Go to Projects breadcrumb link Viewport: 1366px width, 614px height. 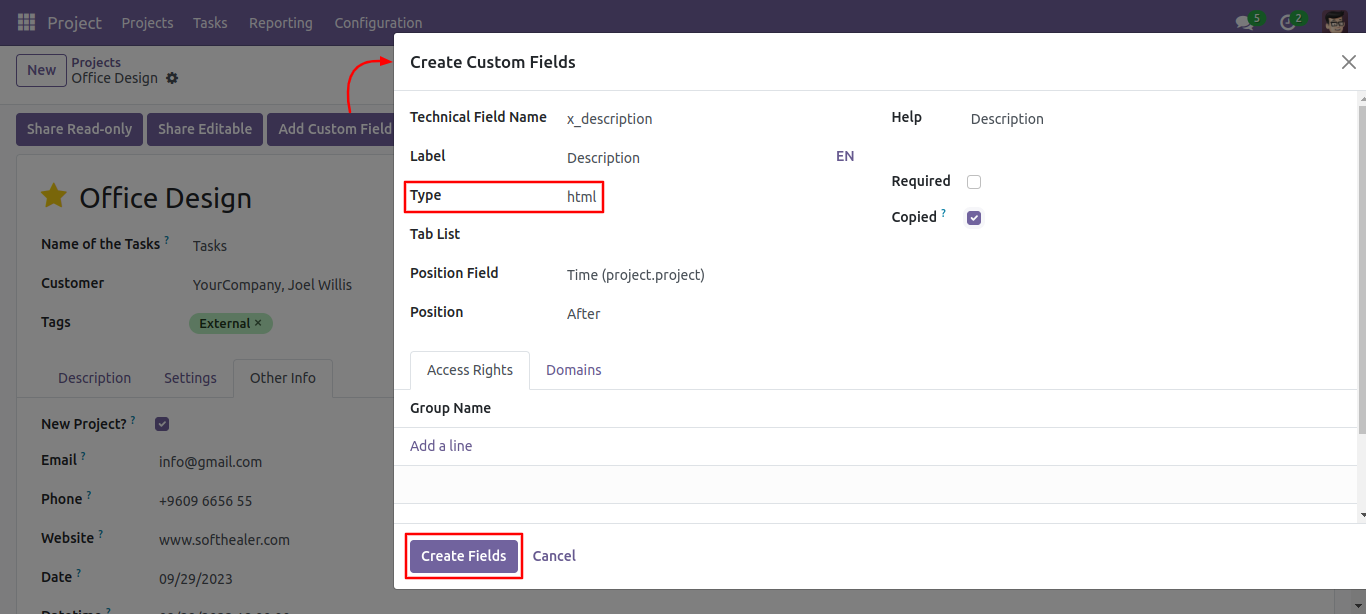click(96, 62)
